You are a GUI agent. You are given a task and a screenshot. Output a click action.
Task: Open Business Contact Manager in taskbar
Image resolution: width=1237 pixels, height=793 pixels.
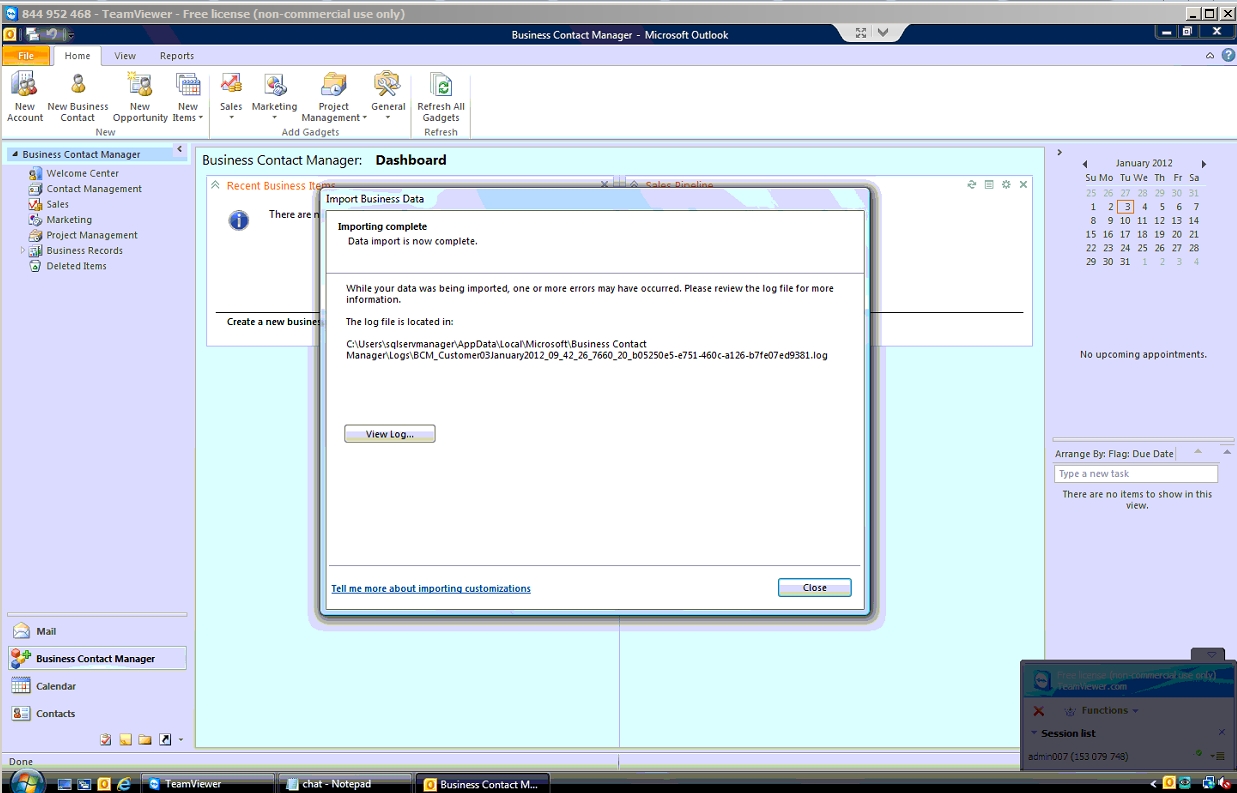coord(483,784)
